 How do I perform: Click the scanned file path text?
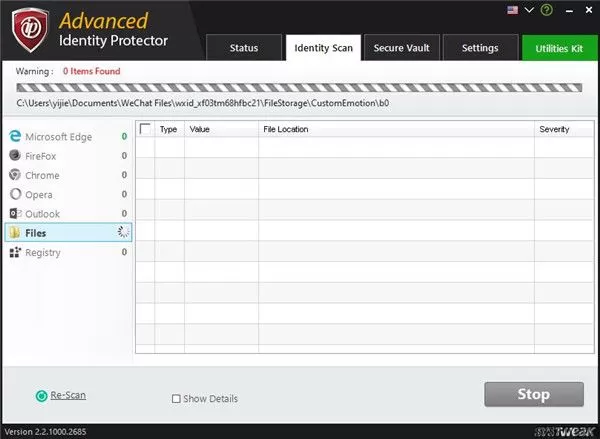tap(203, 103)
